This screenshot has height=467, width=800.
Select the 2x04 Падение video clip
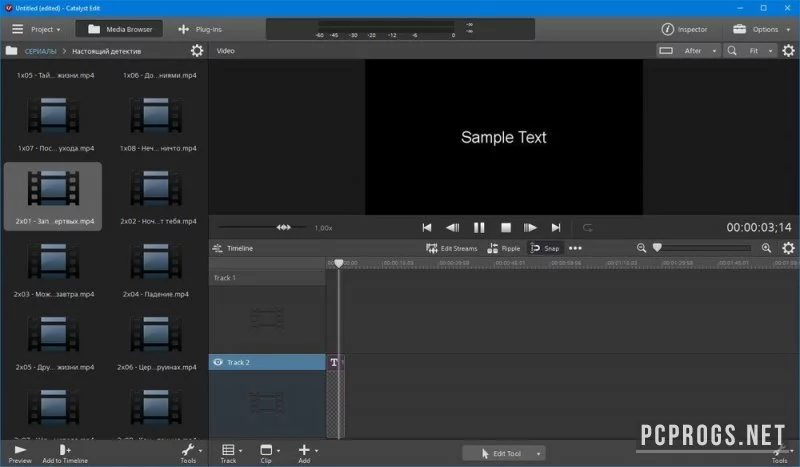pos(156,261)
